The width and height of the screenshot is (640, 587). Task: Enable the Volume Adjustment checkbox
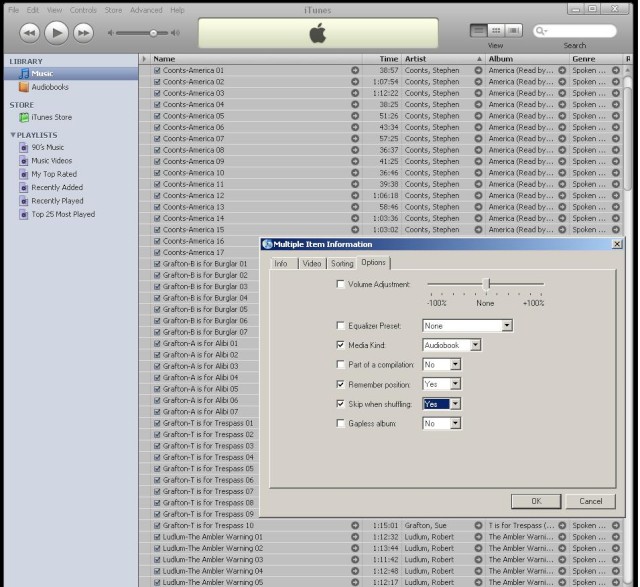340,284
